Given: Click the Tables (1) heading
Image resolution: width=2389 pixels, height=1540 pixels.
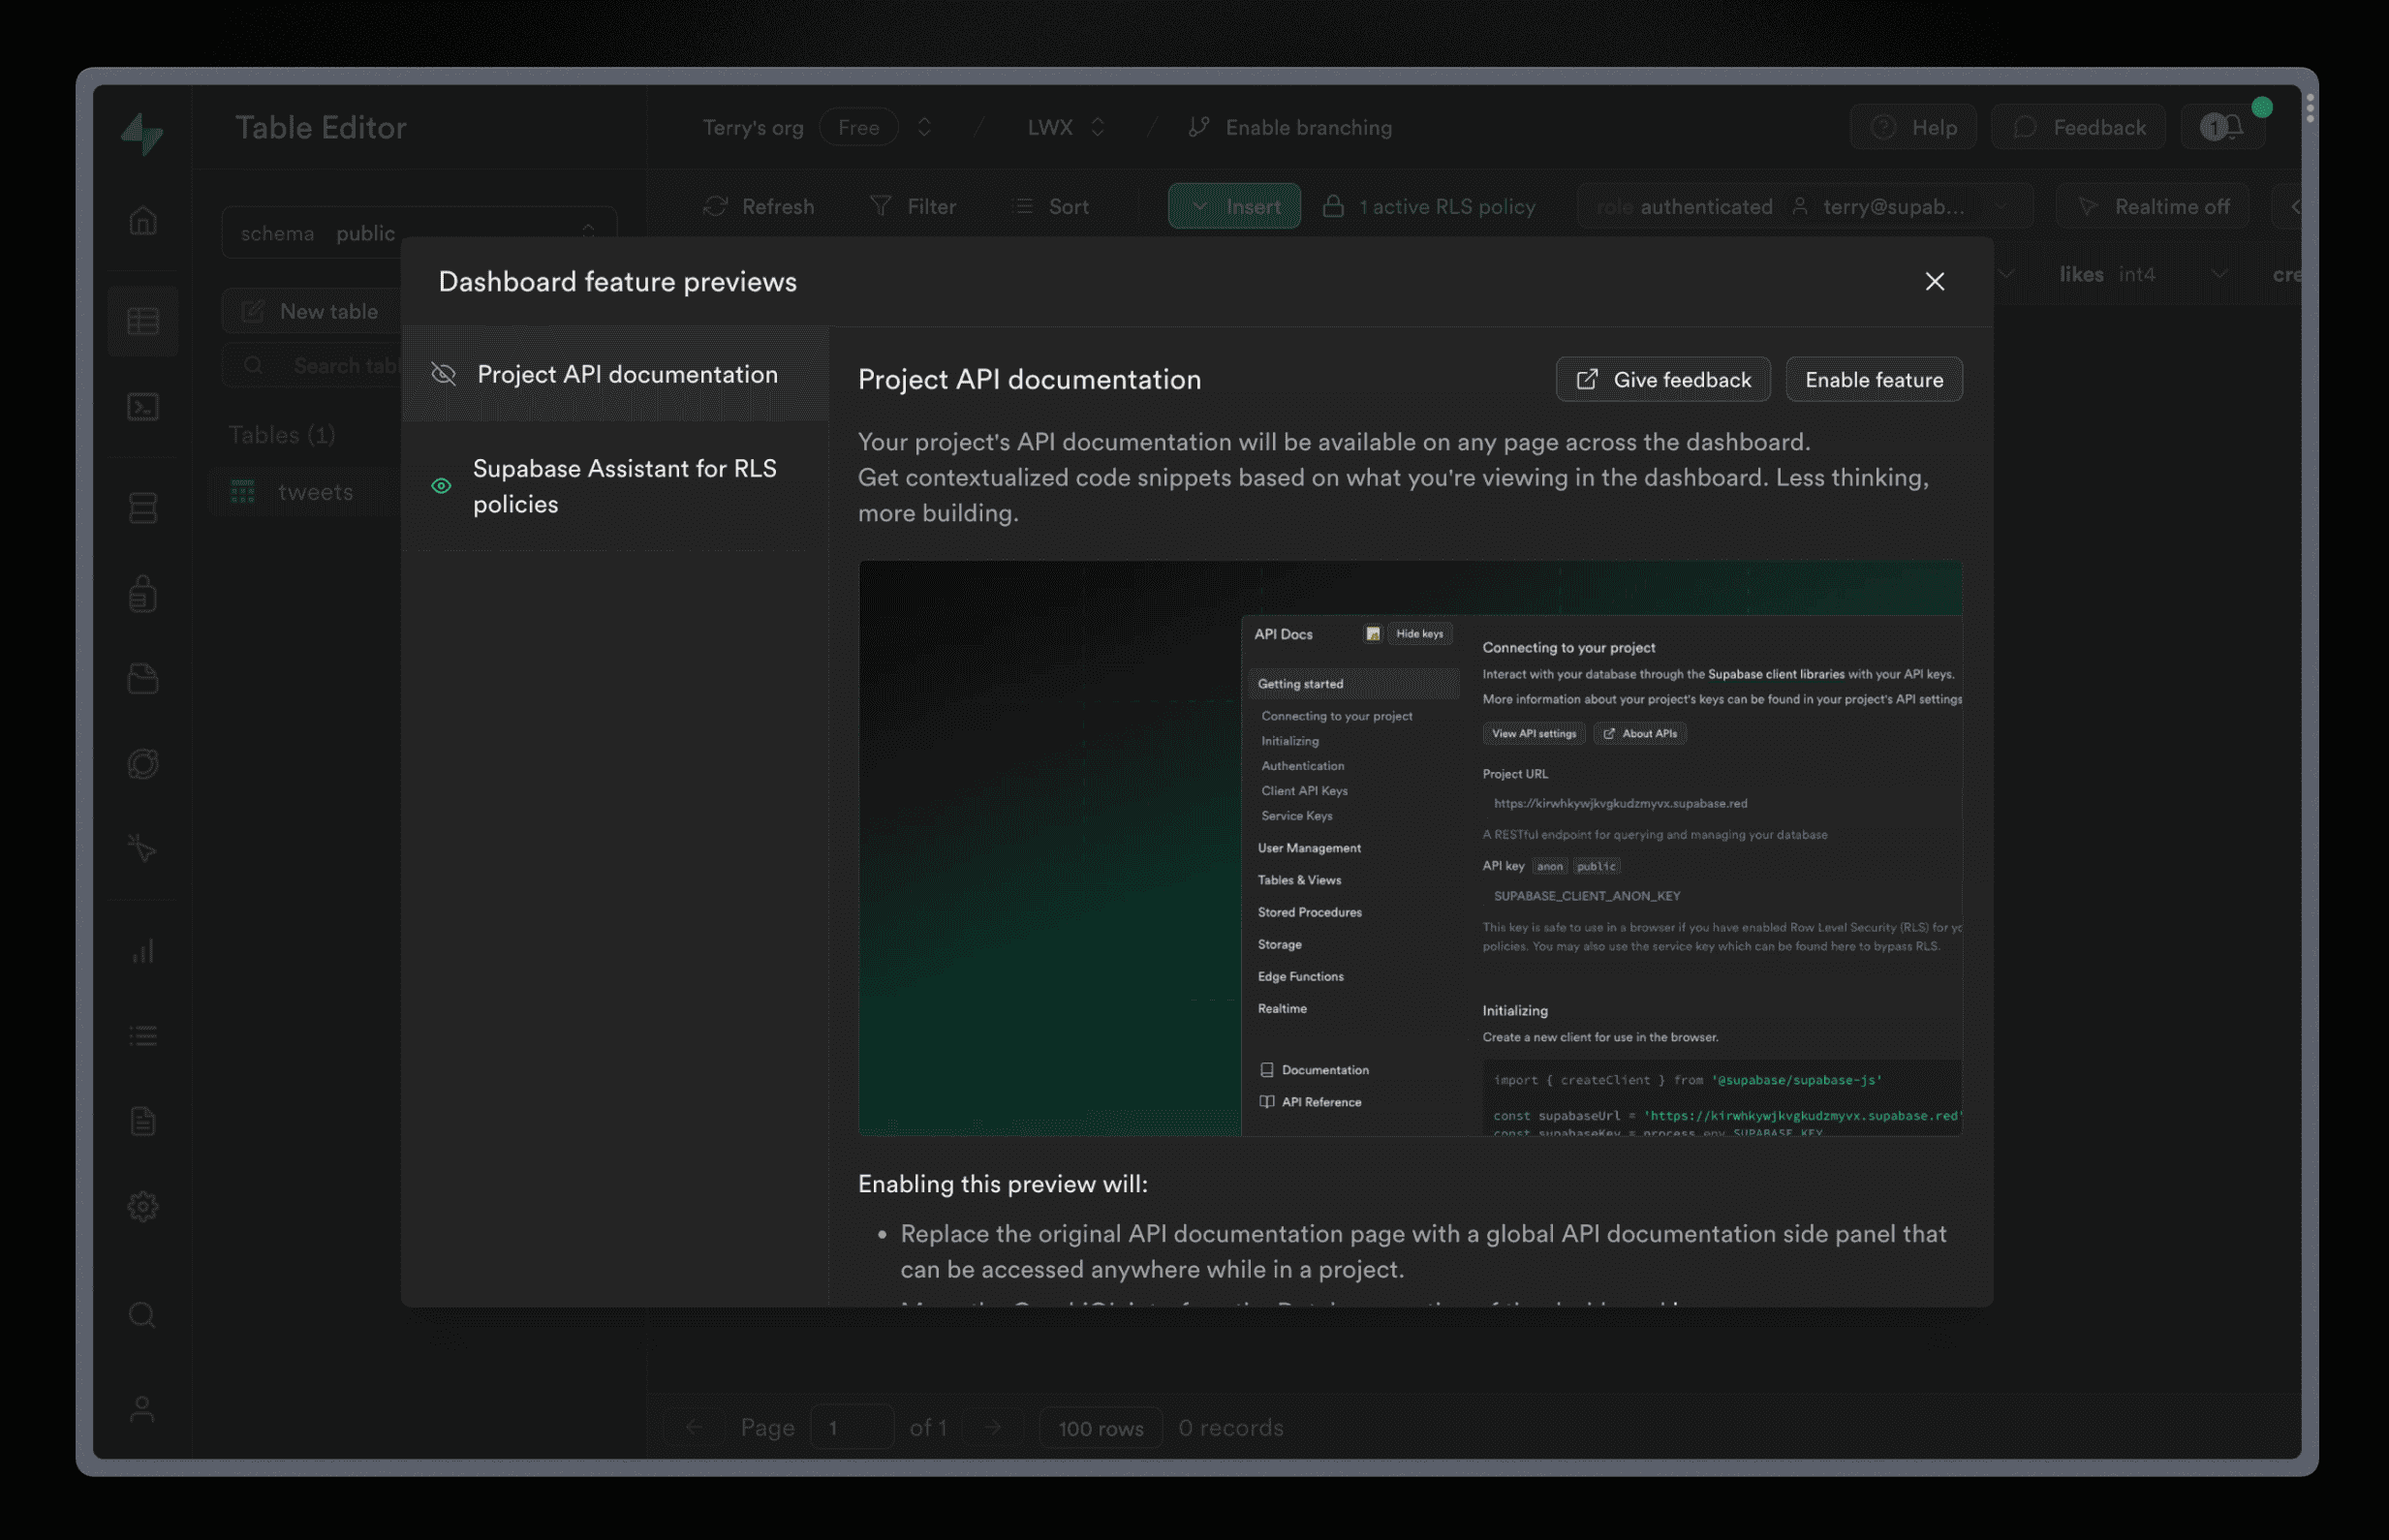Looking at the screenshot, I should point(281,434).
